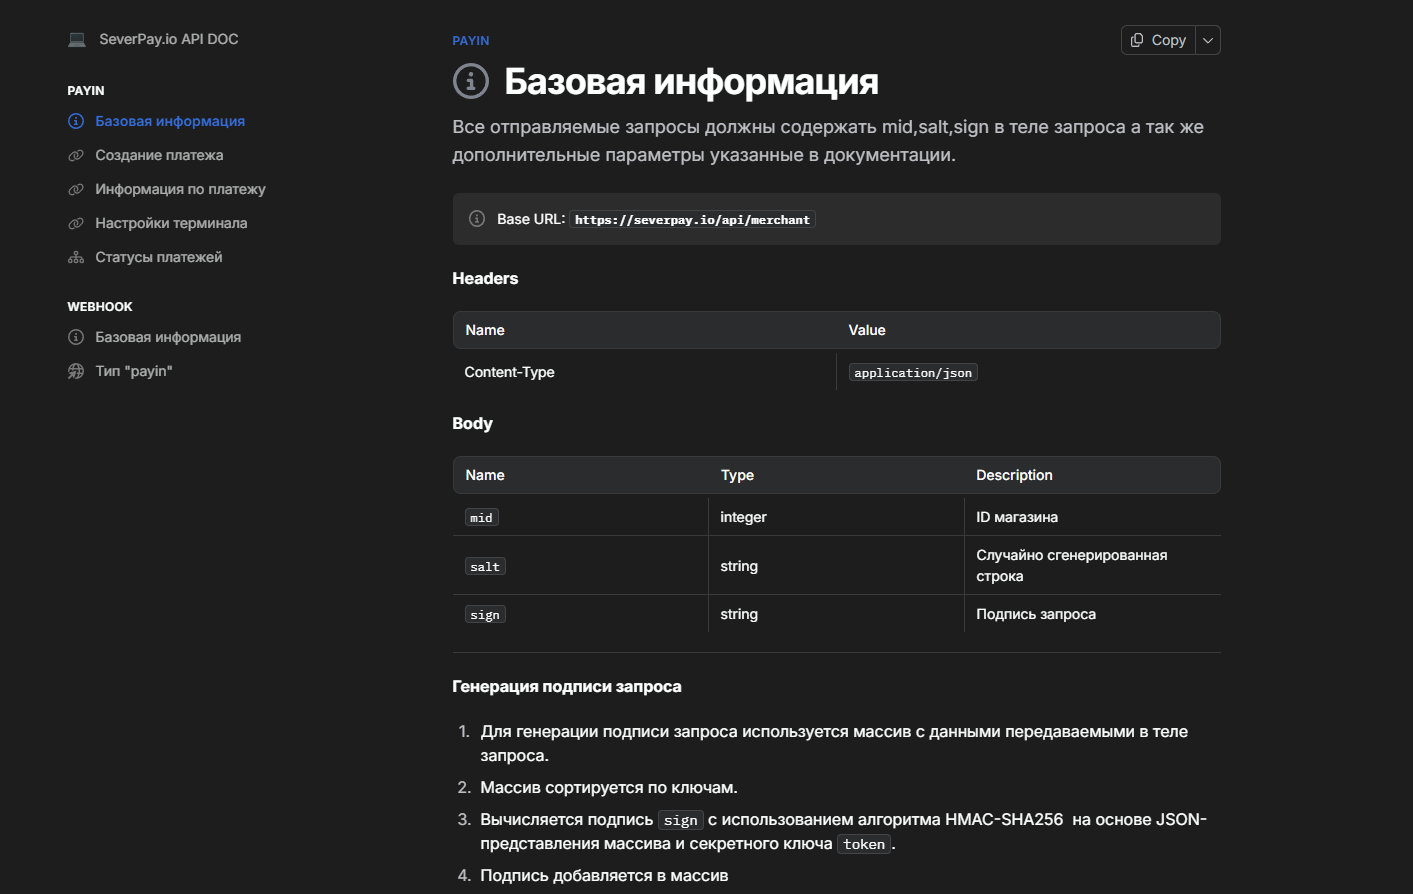Select the Base URL code text
The height and width of the screenshot is (894, 1413).
tap(692, 220)
